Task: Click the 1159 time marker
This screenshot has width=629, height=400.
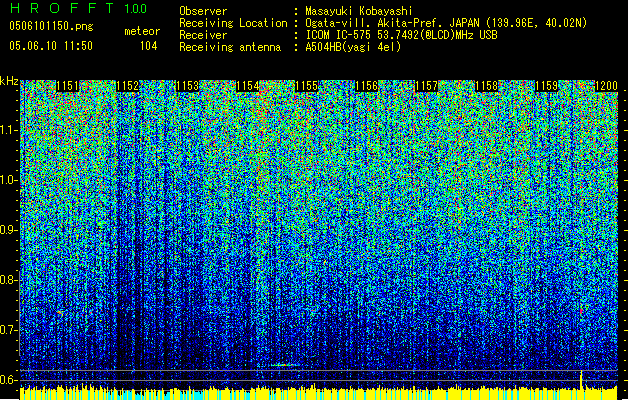Action: (546, 86)
